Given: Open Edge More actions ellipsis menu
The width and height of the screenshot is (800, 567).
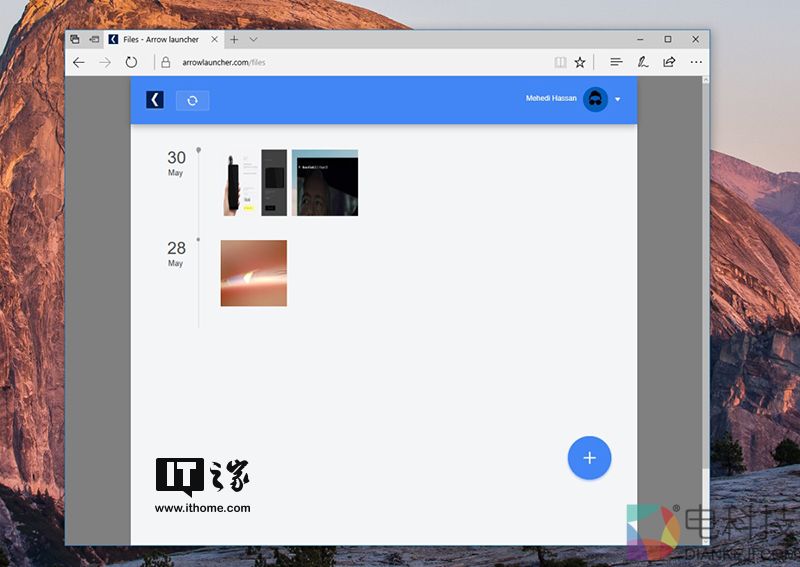Looking at the screenshot, I should point(696,62).
